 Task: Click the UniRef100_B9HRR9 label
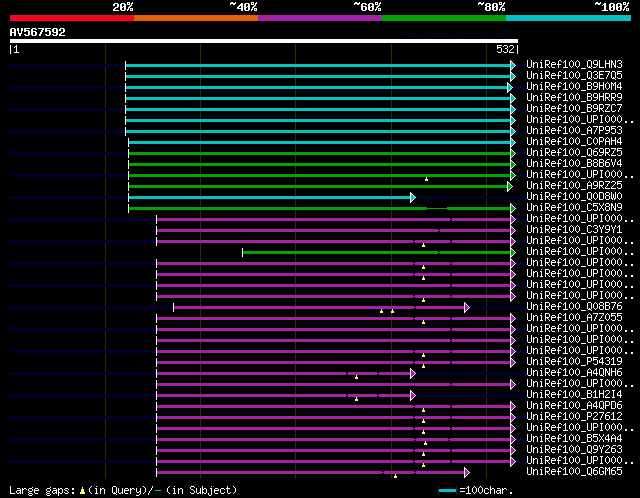(x=574, y=98)
